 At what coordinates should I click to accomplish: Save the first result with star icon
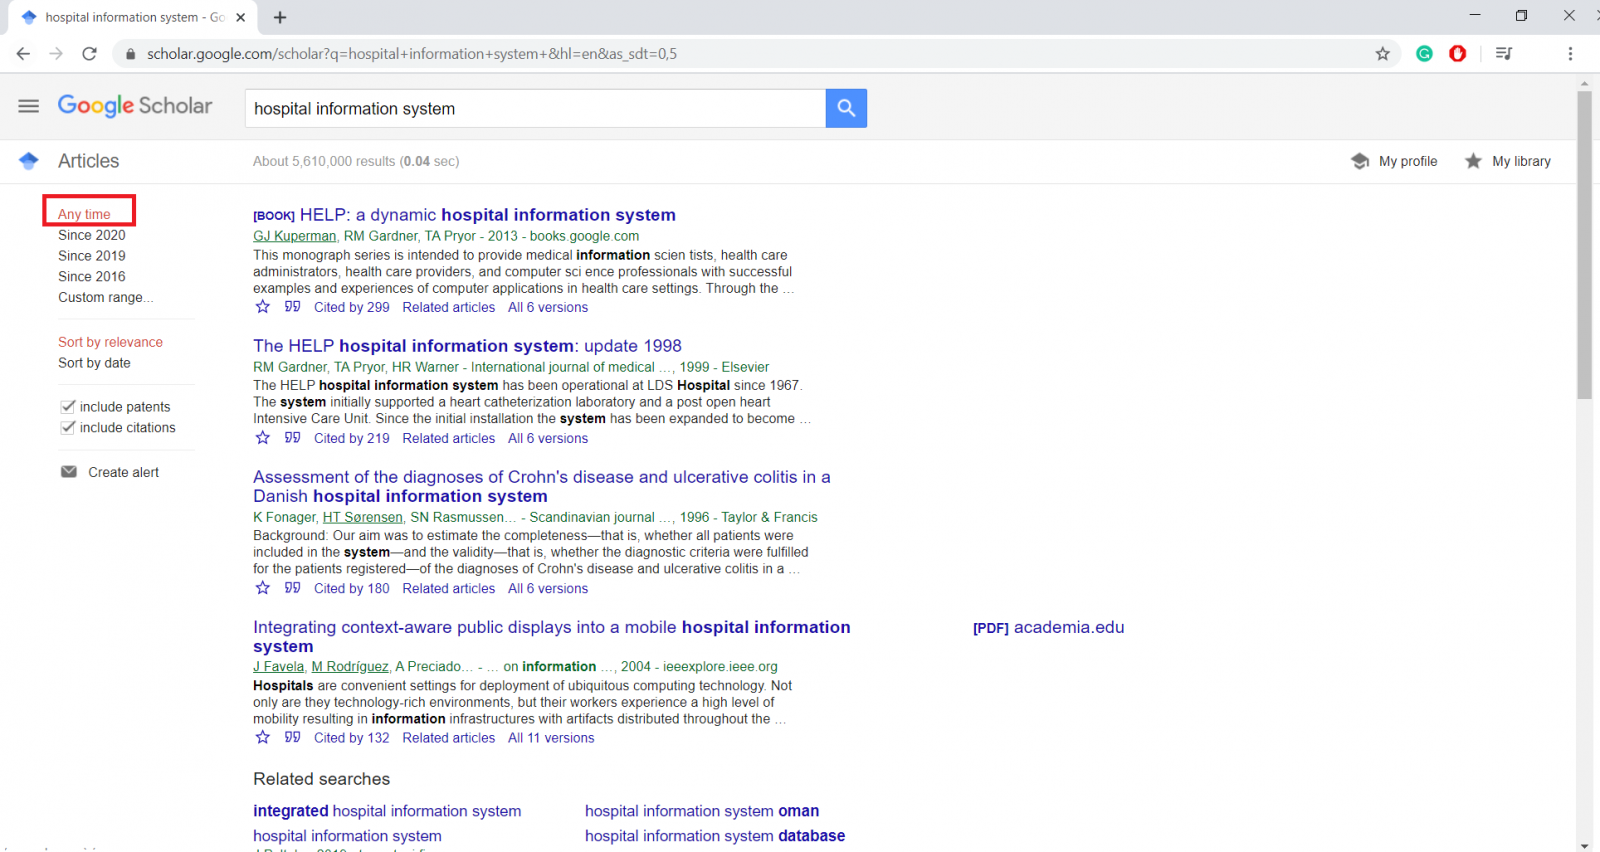tap(263, 307)
